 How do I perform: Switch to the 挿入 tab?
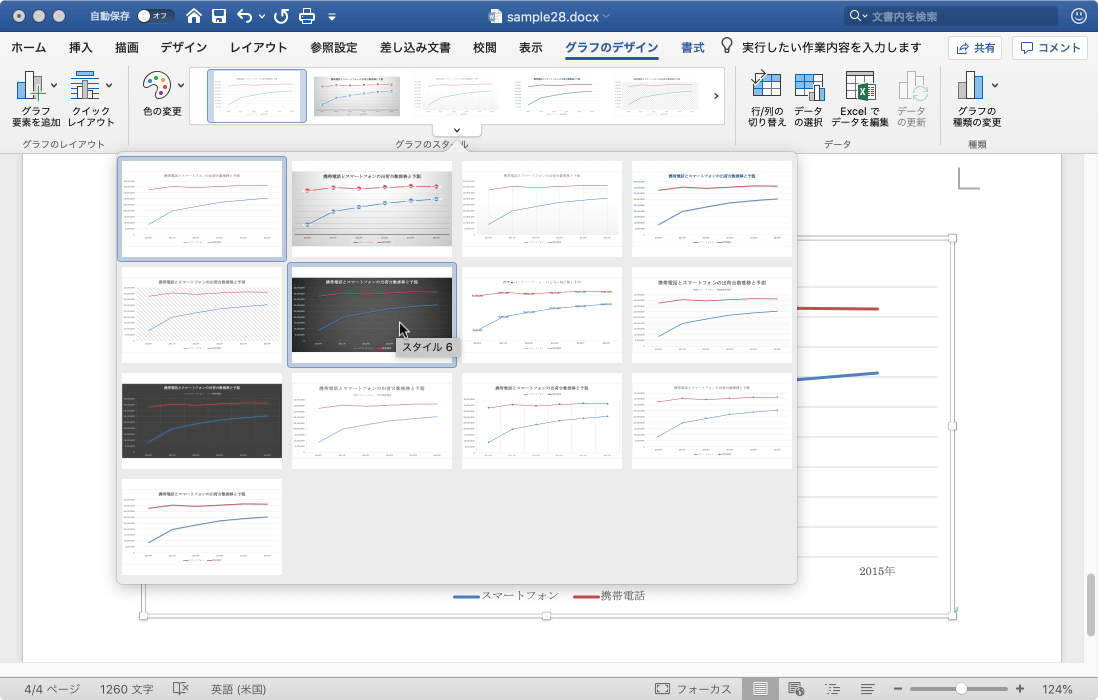[x=81, y=48]
